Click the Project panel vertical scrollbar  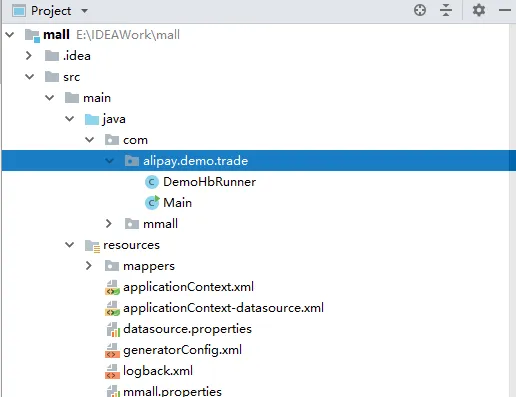coord(513,210)
